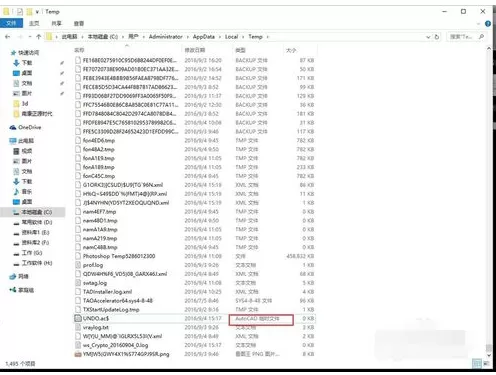Click the file list scrollbar down arrow
The height and width of the screenshot is (375, 496).
coord(489,355)
